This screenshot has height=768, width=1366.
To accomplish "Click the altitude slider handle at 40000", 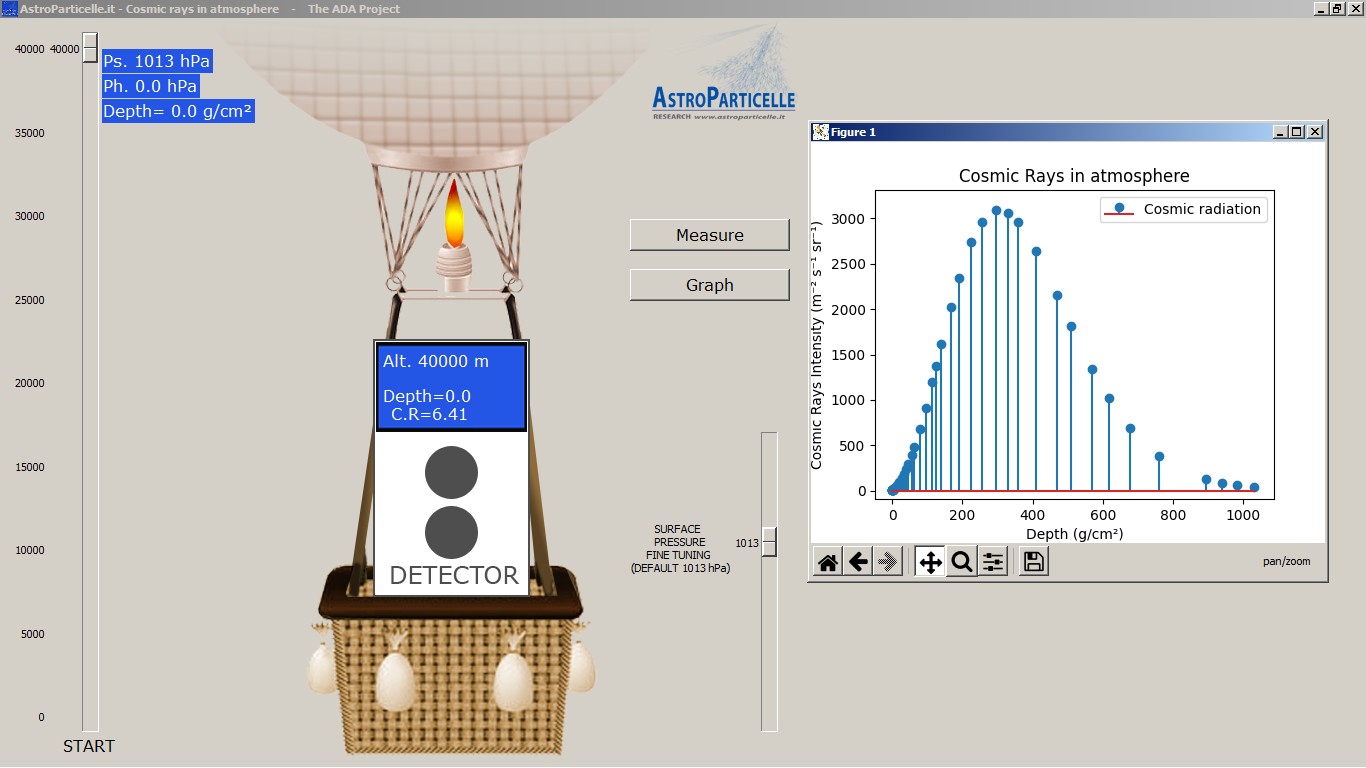I will [x=90, y=48].
